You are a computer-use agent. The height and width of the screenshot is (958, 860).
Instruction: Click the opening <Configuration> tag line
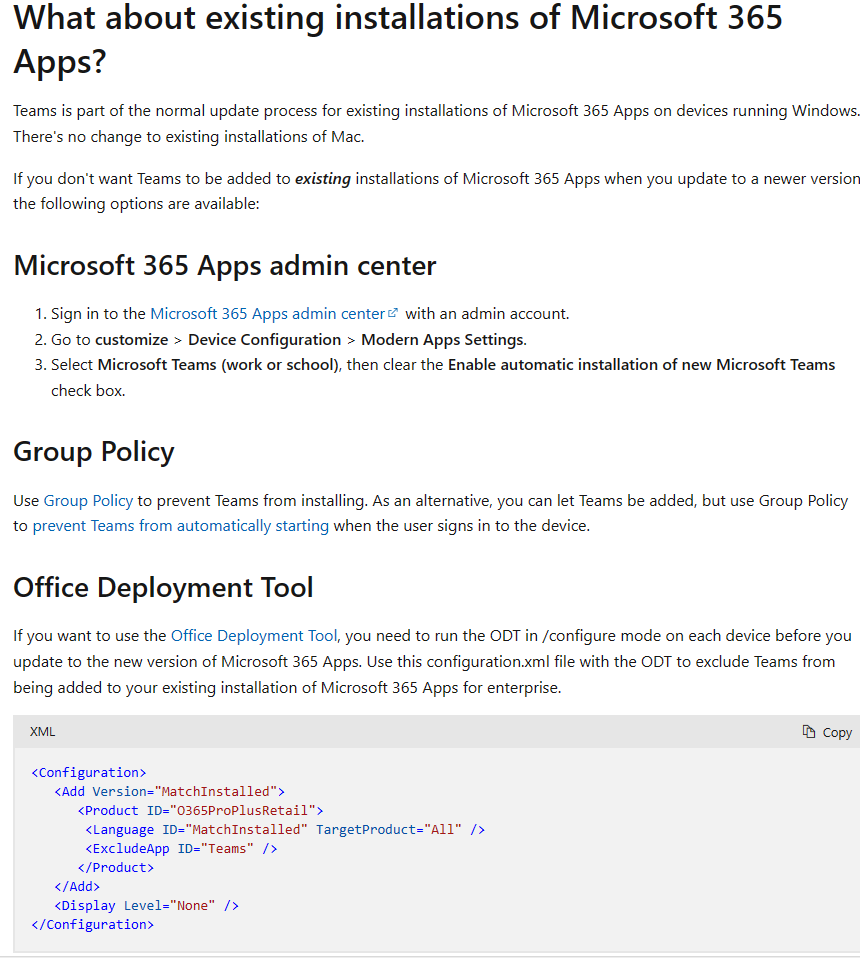tap(89, 772)
